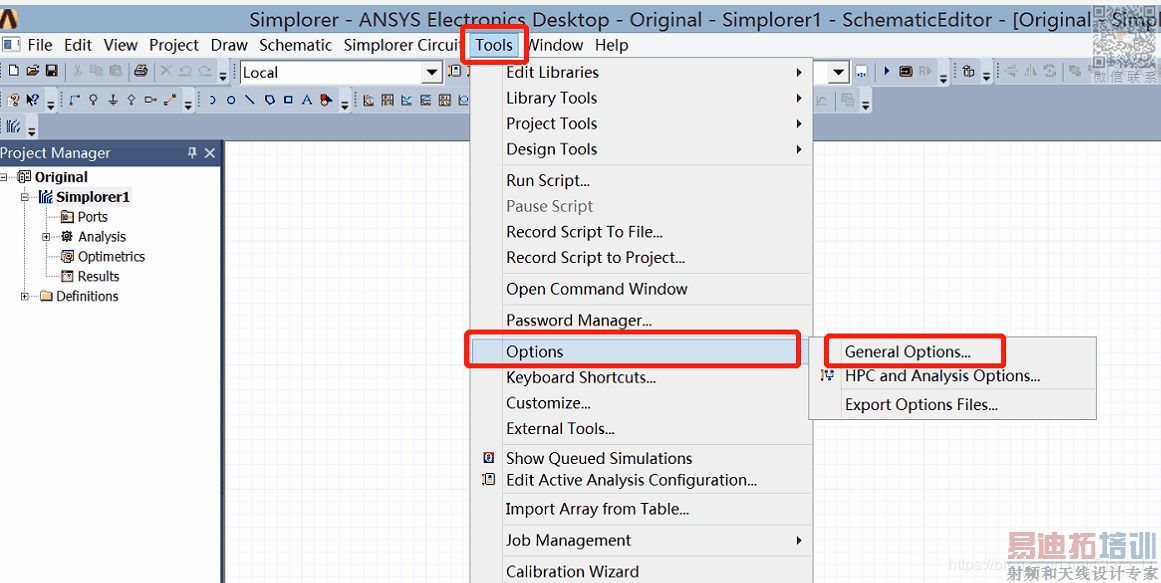The height and width of the screenshot is (583, 1161).
Task: Pin the Project Manager panel
Action: pyautogui.click(x=193, y=153)
